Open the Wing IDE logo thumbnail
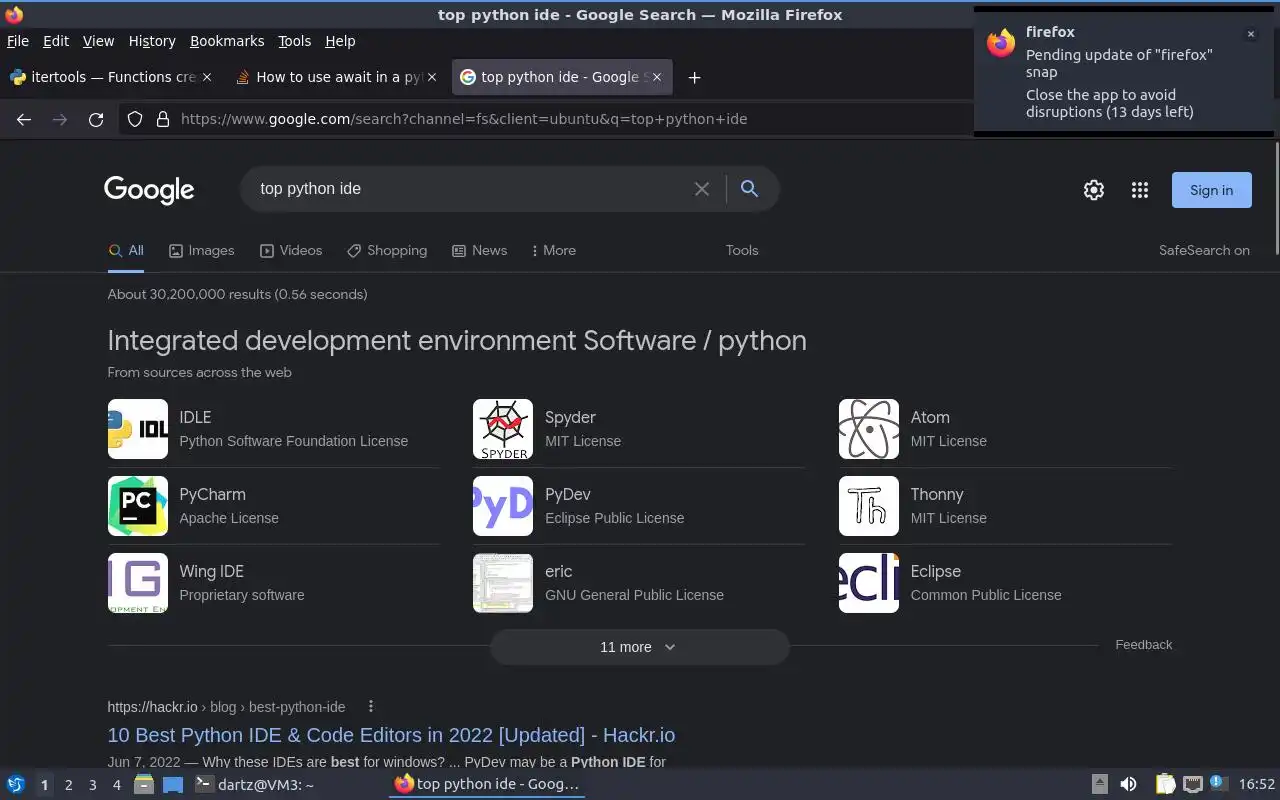 pyautogui.click(x=138, y=583)
